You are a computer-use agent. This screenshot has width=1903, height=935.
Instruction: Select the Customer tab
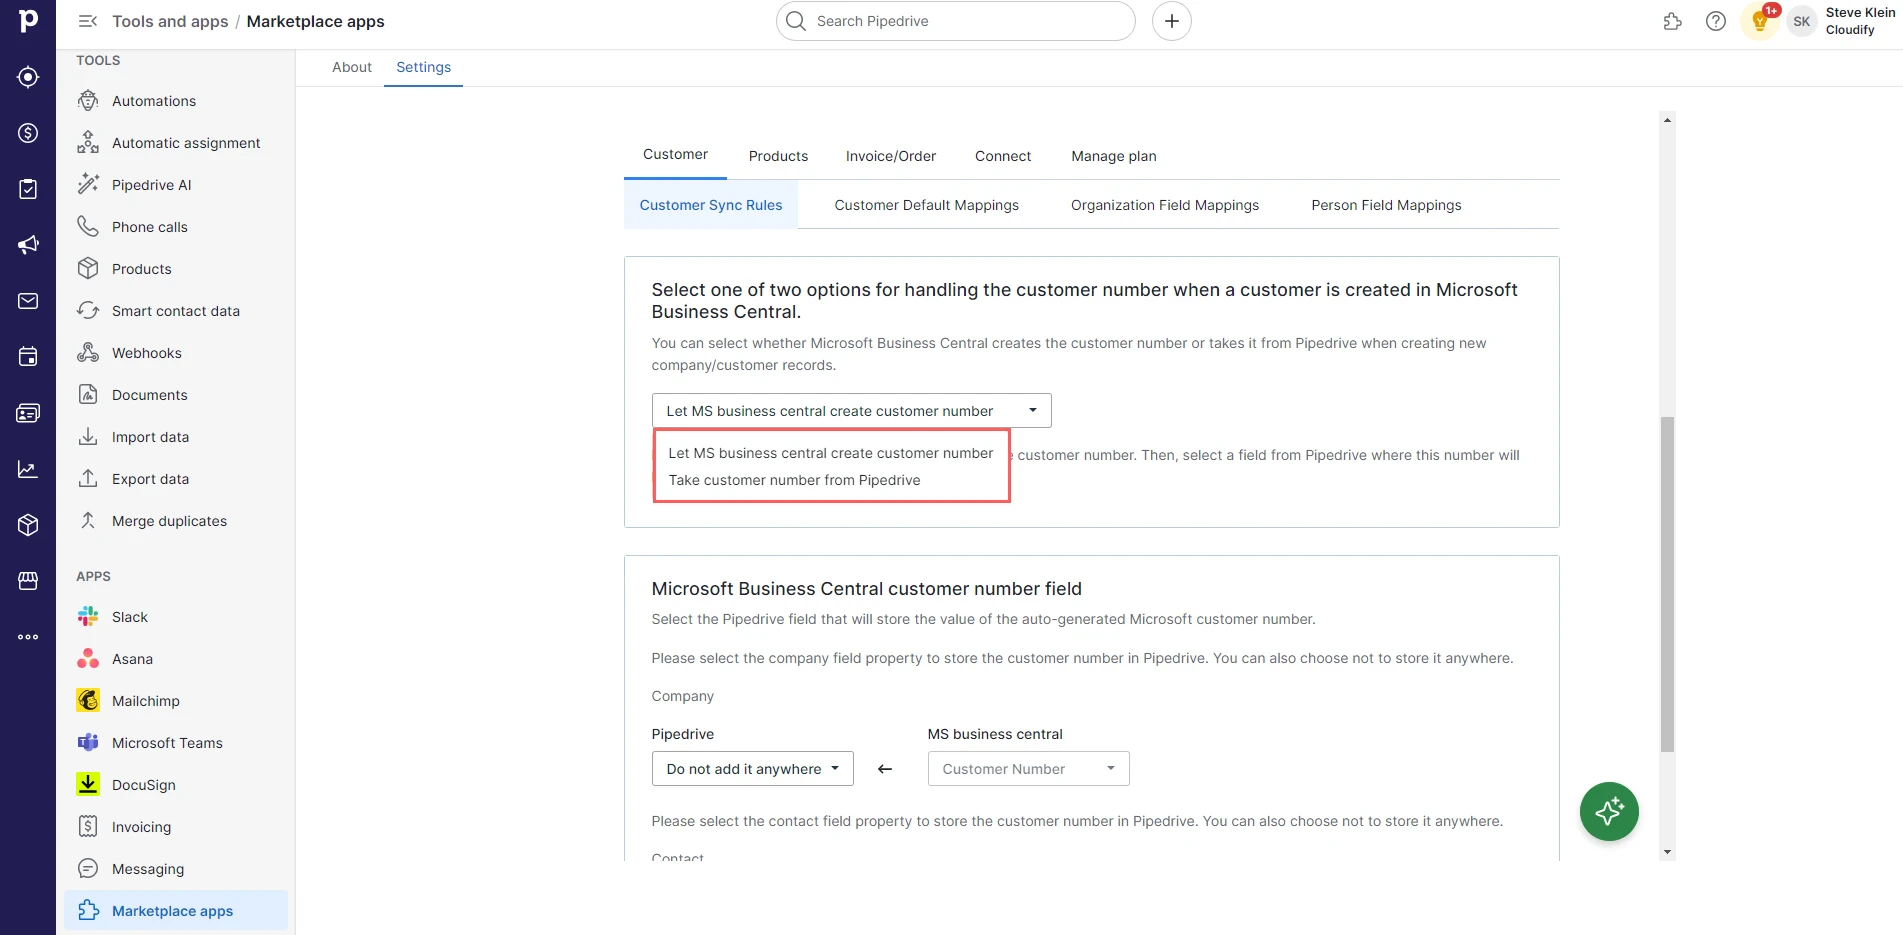pyautogui.click(x=676, y=155)
